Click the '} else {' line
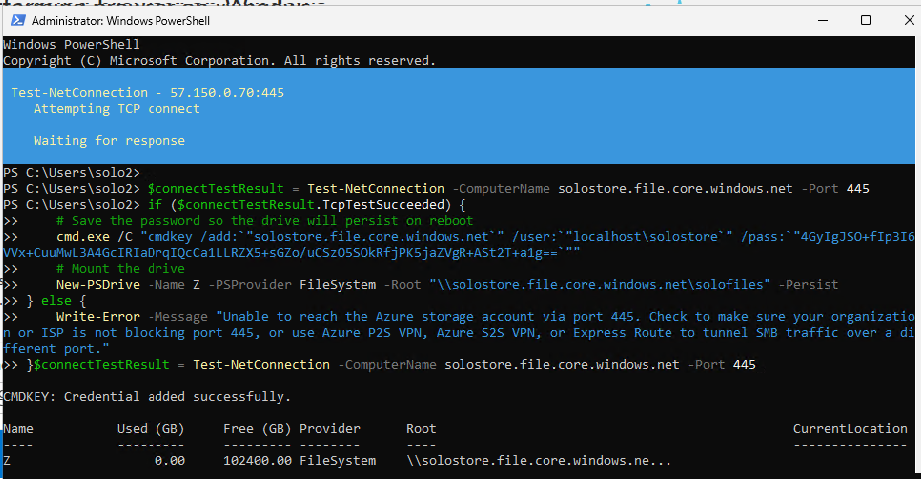This screenshot has width=921, height=479. (x=56, y=300)
